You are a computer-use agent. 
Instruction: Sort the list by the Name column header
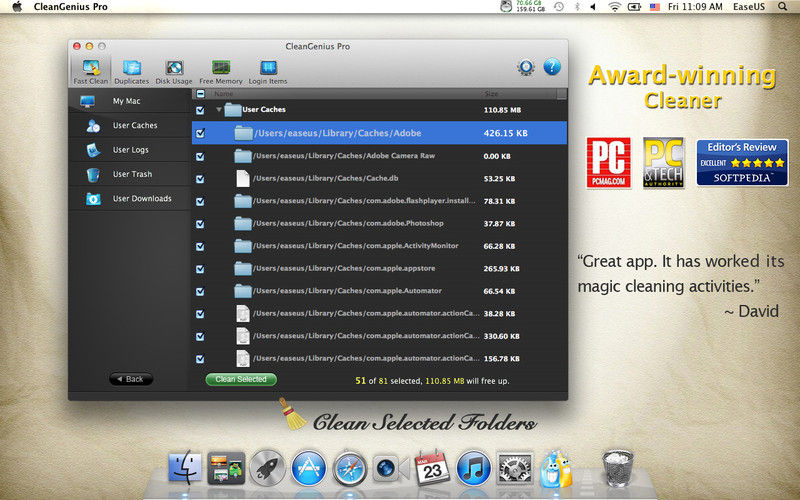click(x=223, y=94)
